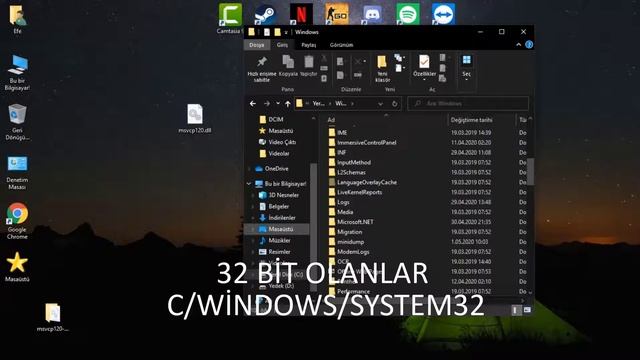Launch the CS:GO desktop shortcut
The image size is (640, 360).
[337, 14]
